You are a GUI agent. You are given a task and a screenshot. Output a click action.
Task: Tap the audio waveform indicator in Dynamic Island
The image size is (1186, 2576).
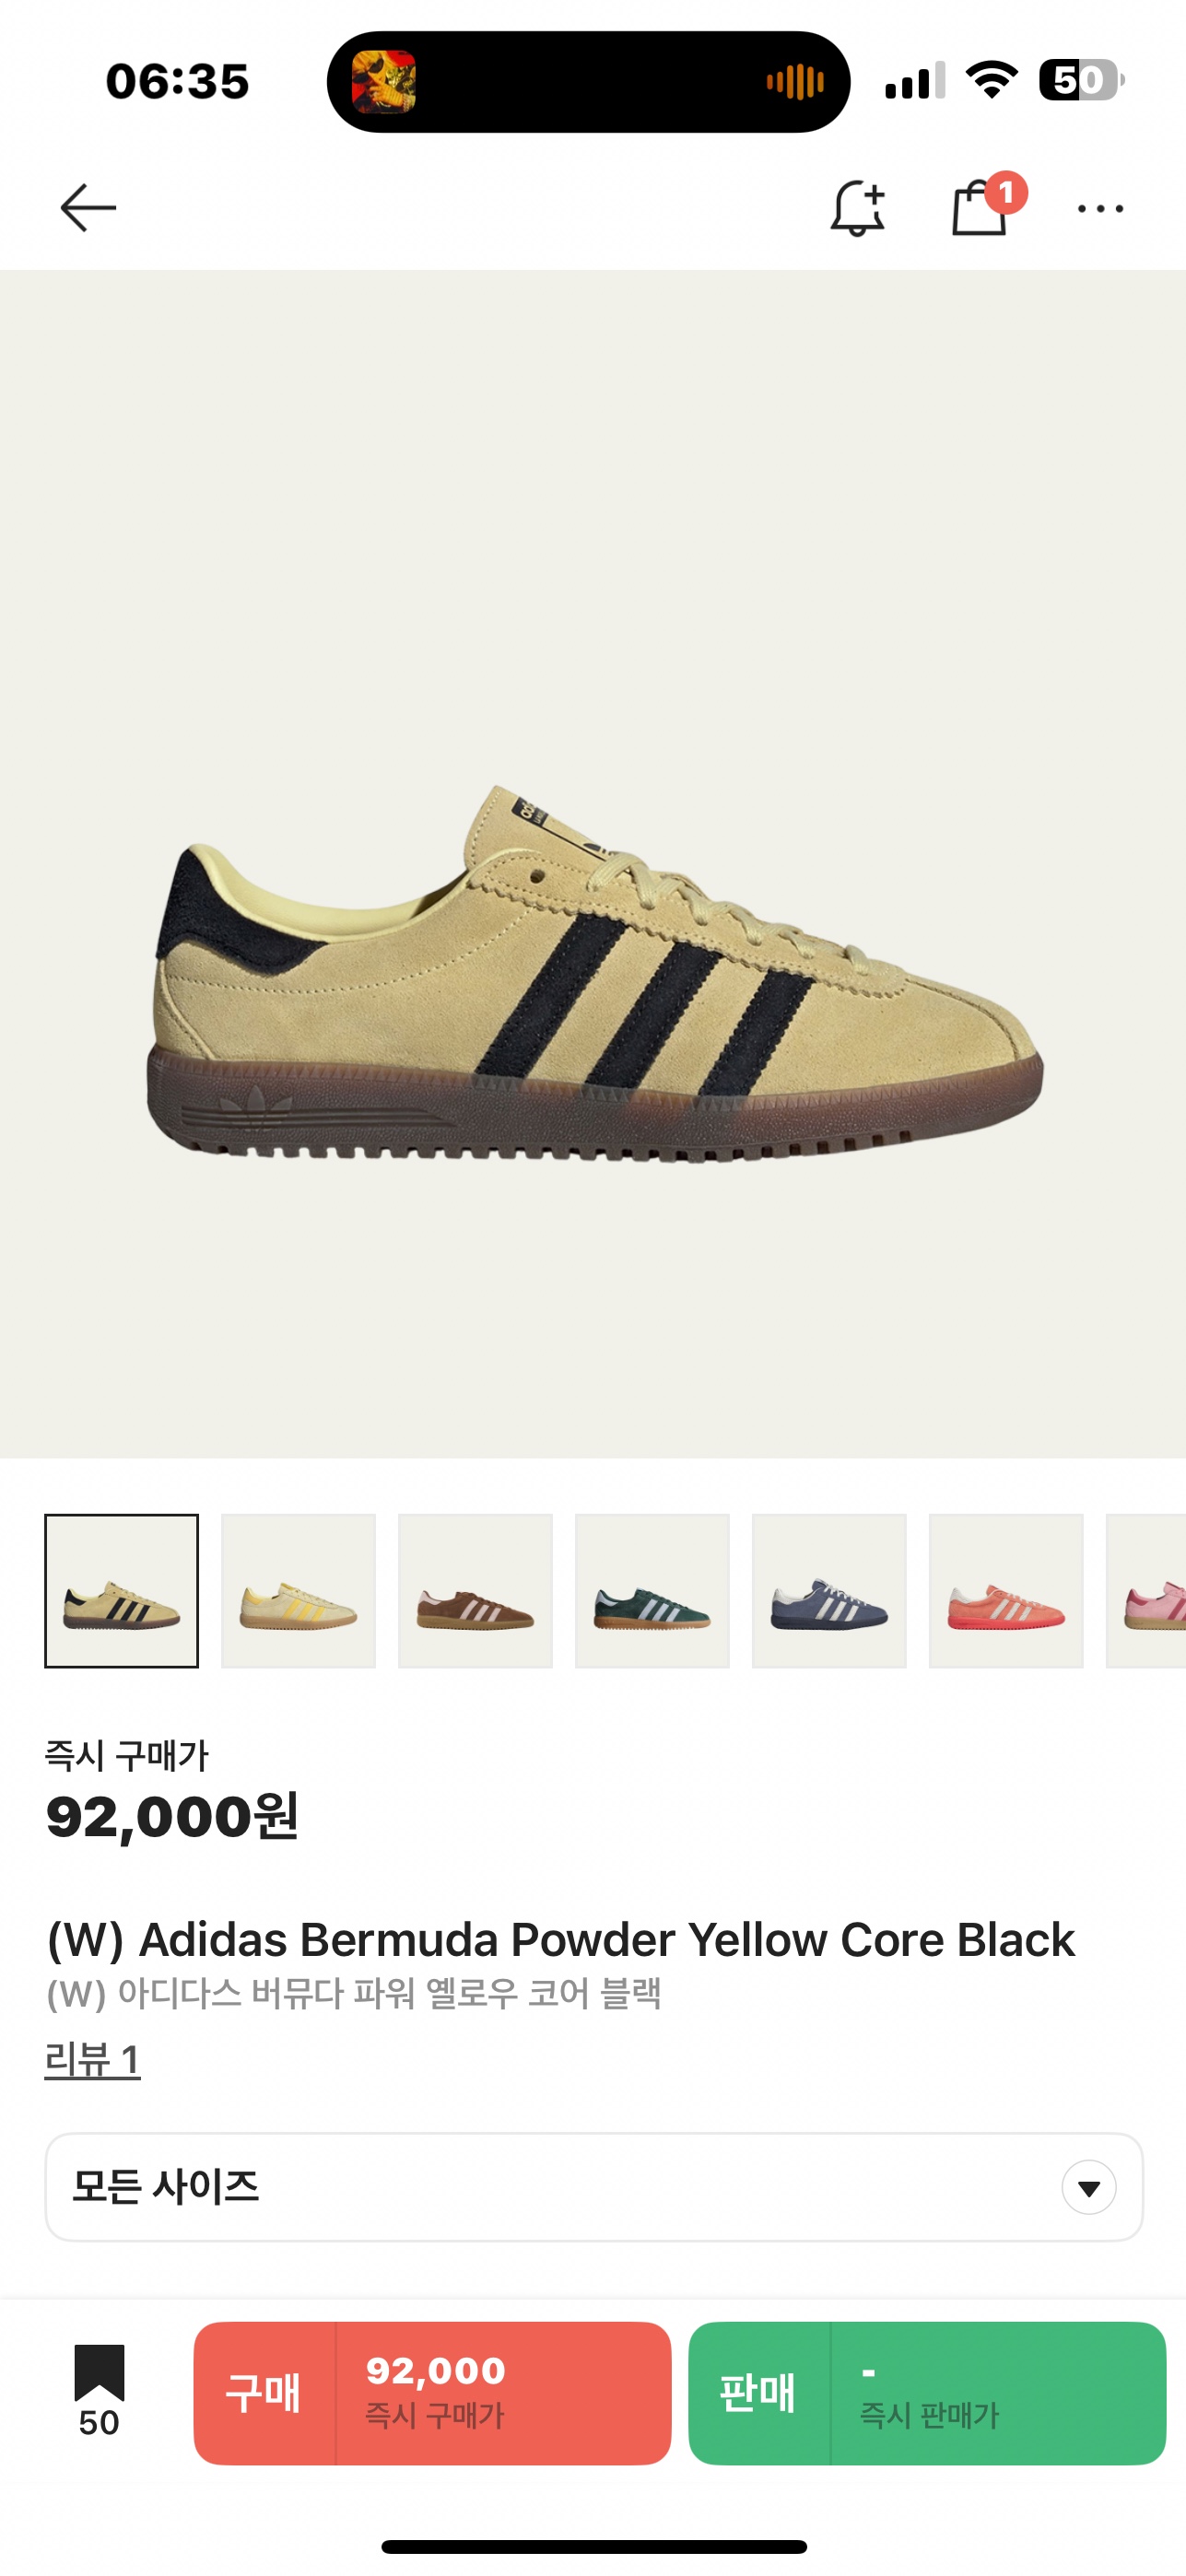pos(795,82)
